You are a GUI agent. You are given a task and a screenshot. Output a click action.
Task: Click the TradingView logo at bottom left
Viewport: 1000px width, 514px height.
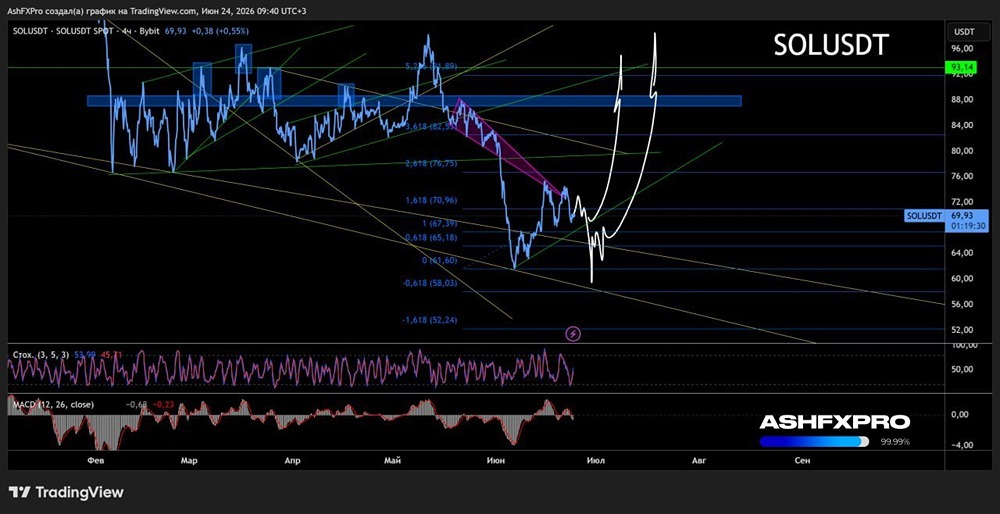tap(66, 492)
